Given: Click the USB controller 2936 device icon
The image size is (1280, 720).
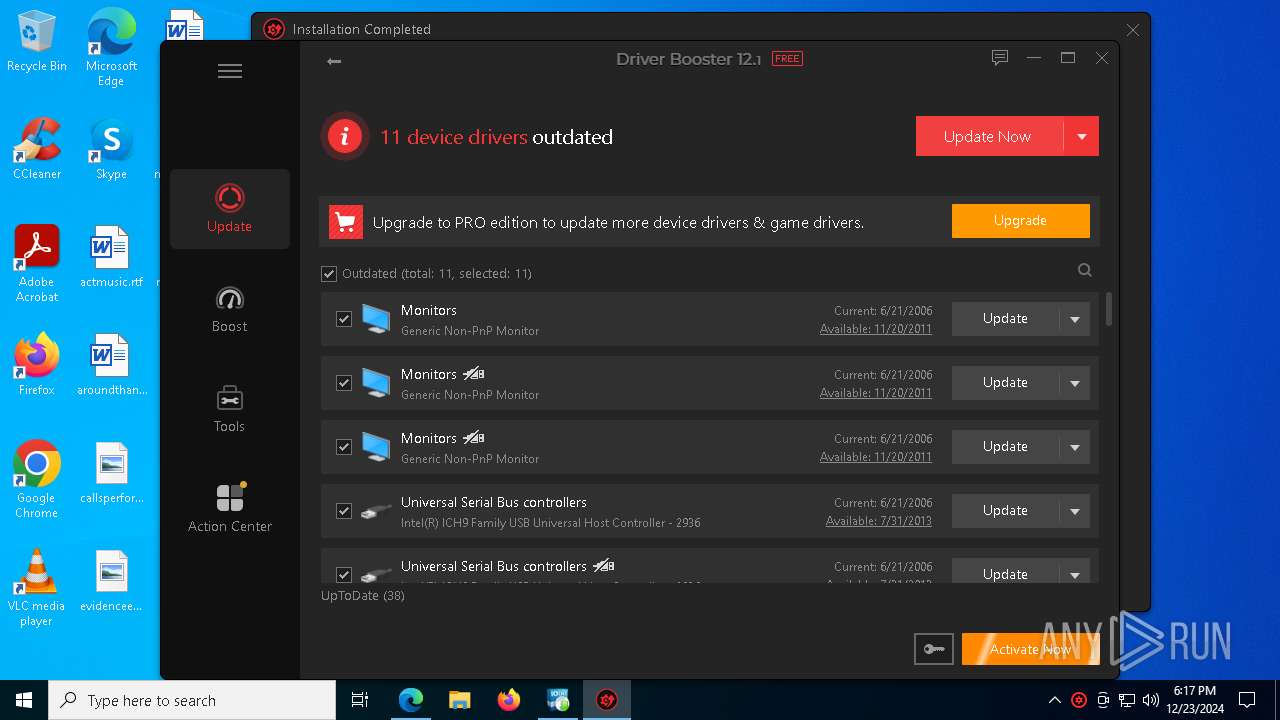Looking at the screenshot, I should click(376, 511).
